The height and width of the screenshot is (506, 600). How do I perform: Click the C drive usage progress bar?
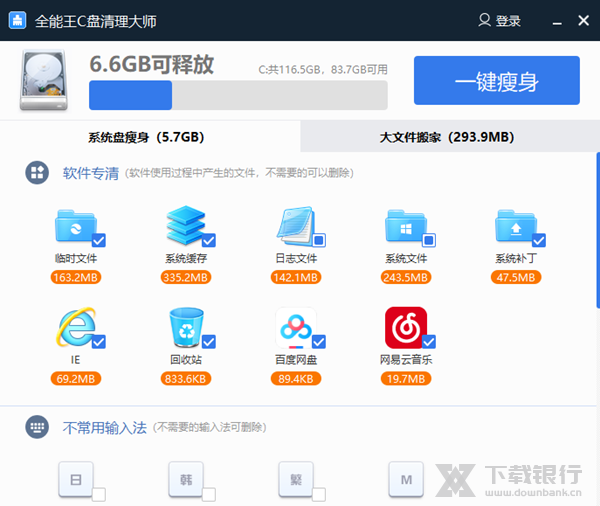[x=238, y=95]
